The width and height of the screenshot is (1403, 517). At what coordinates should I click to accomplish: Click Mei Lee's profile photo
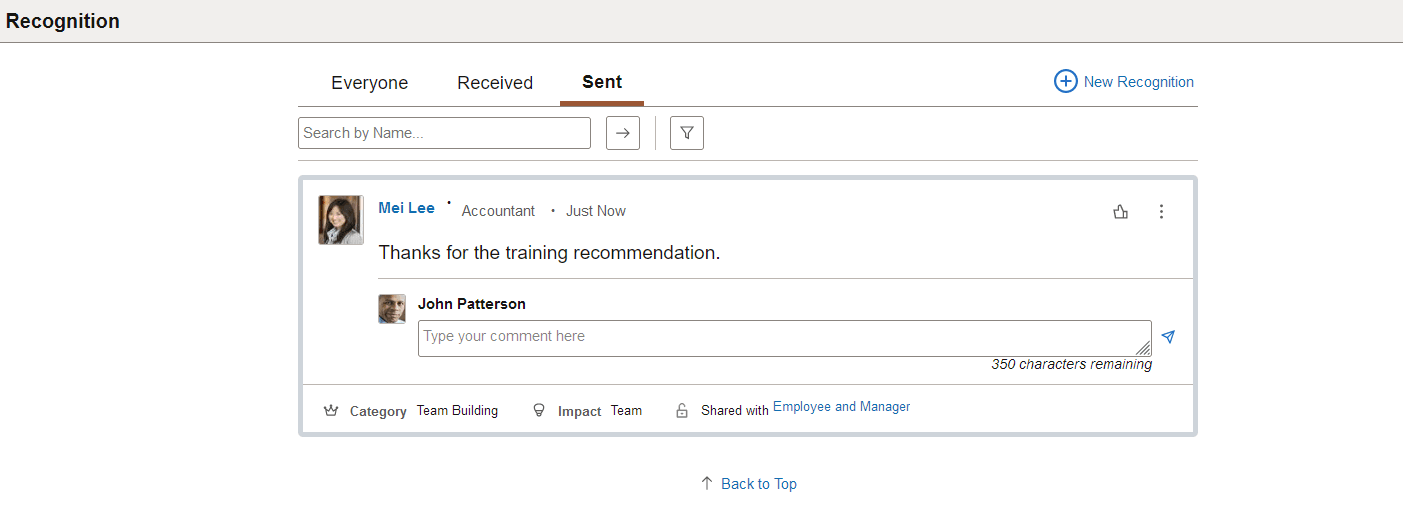point(341,220)
